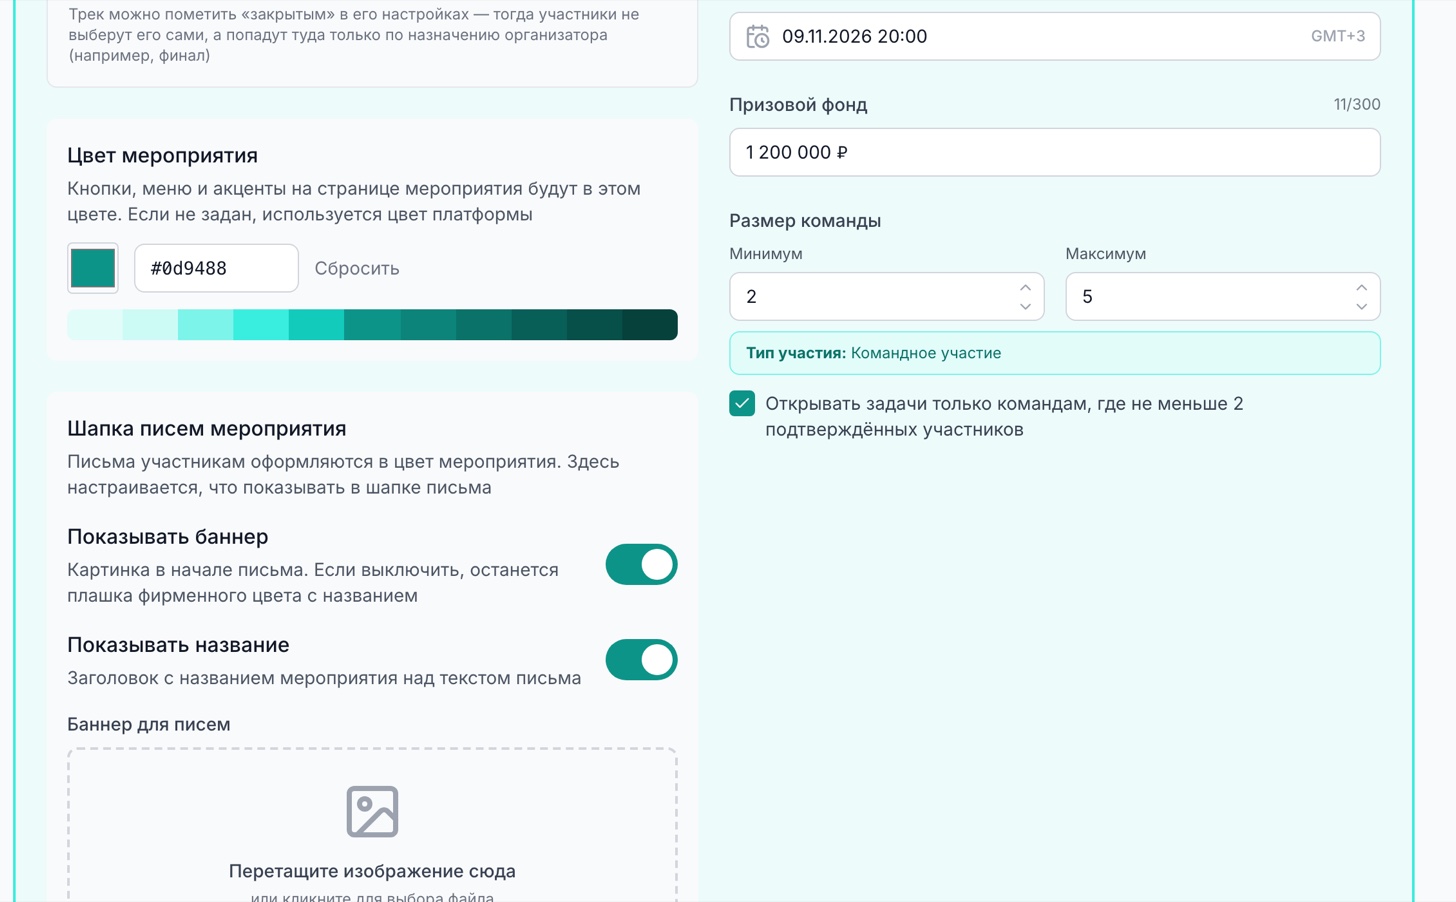This screenshot has width=1456, height=902.
Task: Click the Цвет мероприятия heading
Action: (x=163, y=155)
